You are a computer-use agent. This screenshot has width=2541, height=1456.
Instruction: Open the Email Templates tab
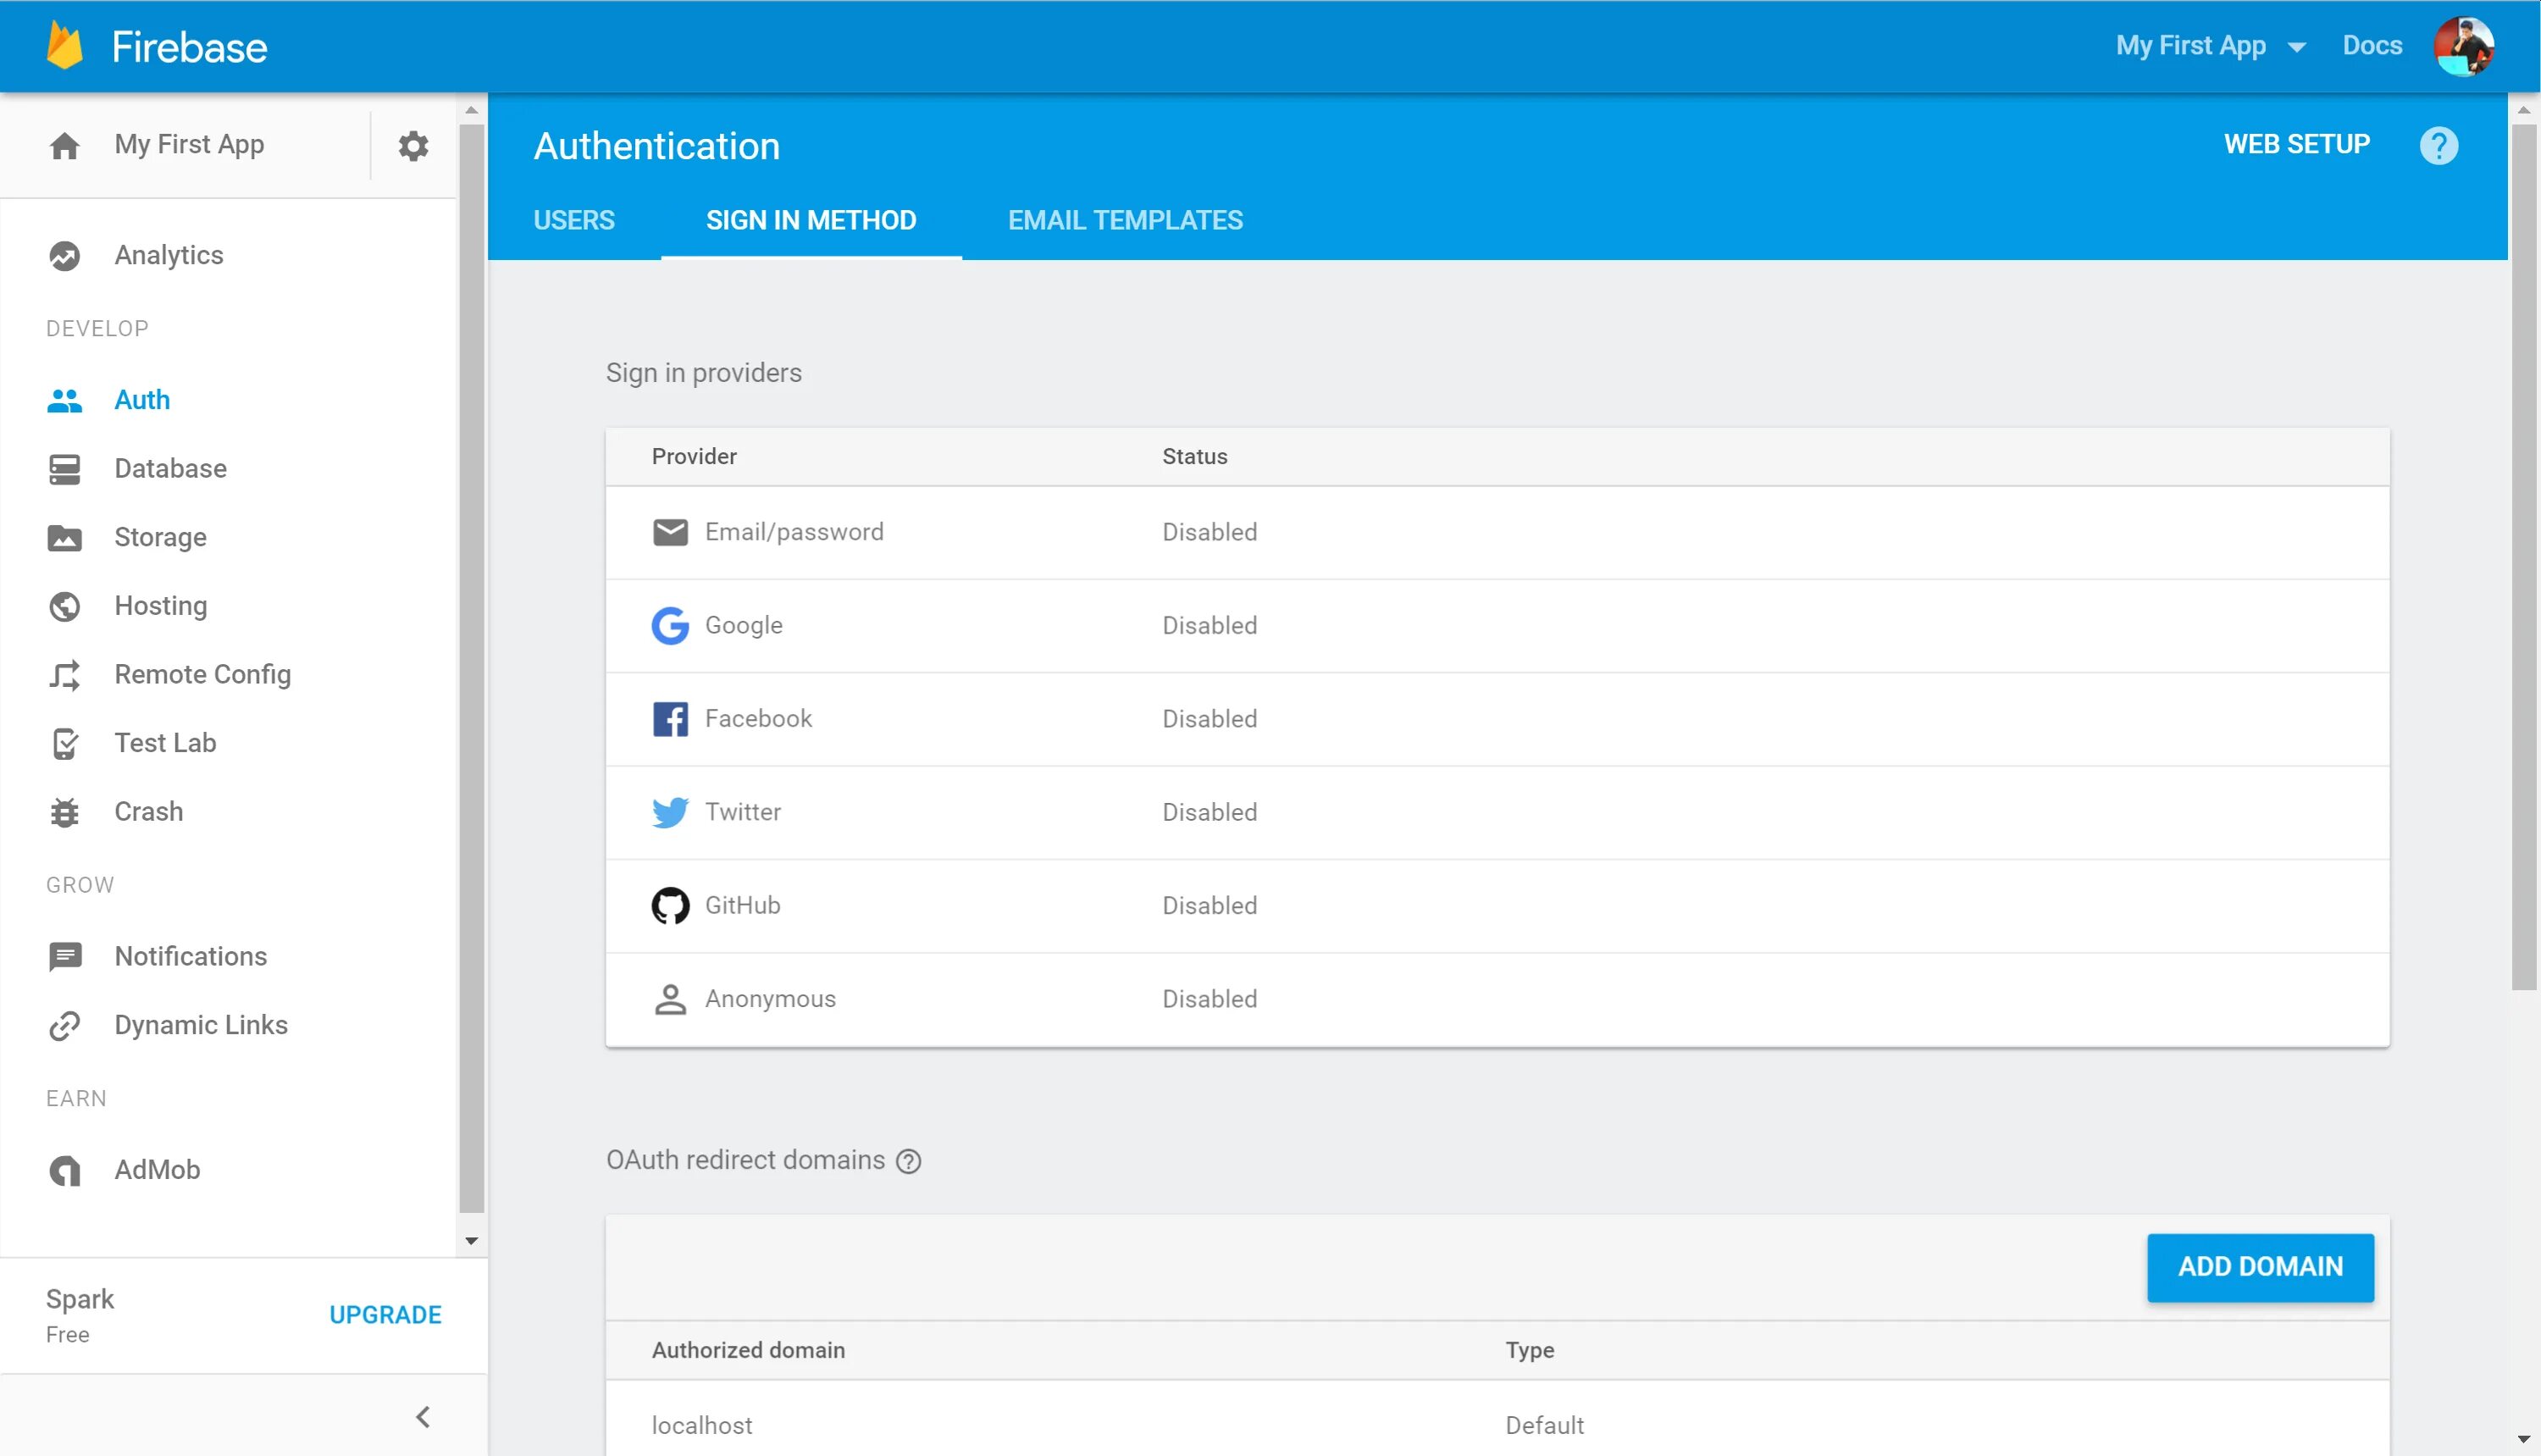point(1125,220)
